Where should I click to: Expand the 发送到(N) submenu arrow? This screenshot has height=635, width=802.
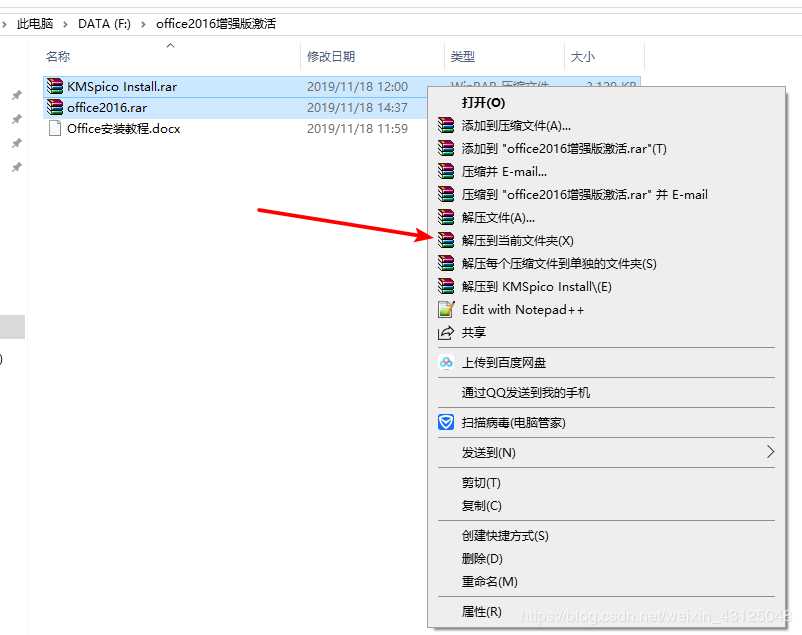coord(770,452)
